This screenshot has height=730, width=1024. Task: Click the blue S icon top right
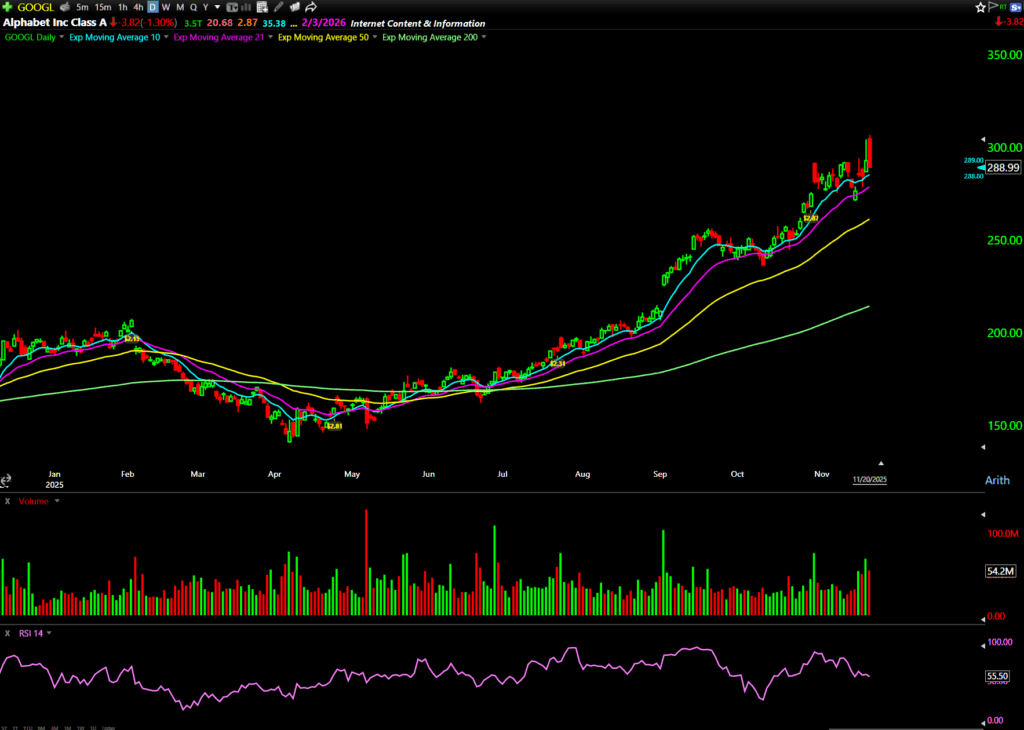[x=1015, y=7]
